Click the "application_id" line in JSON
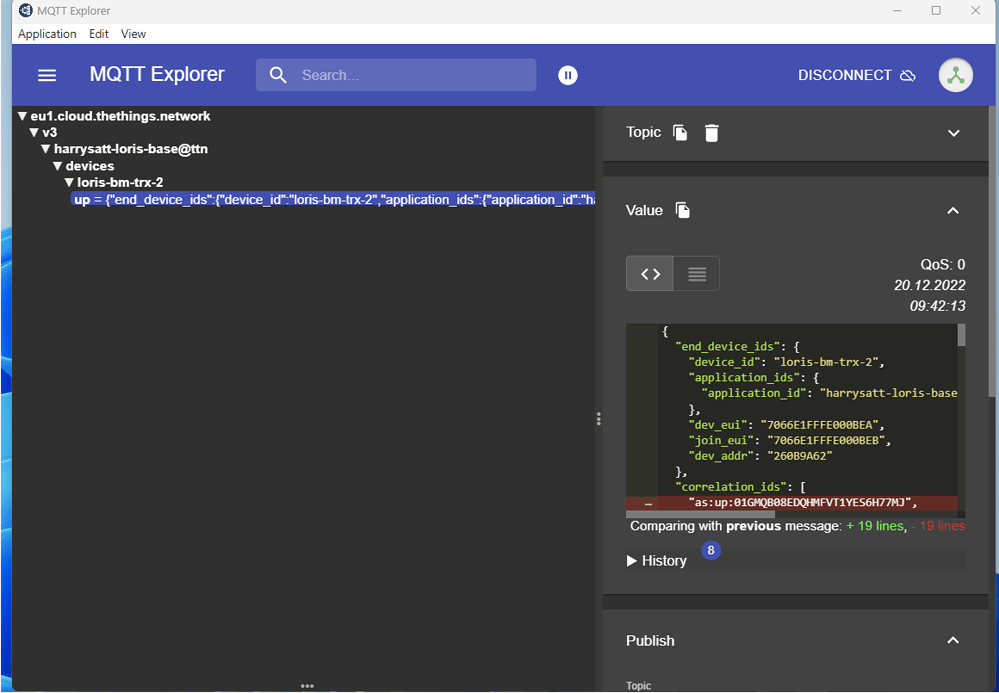 click(829, 393)
